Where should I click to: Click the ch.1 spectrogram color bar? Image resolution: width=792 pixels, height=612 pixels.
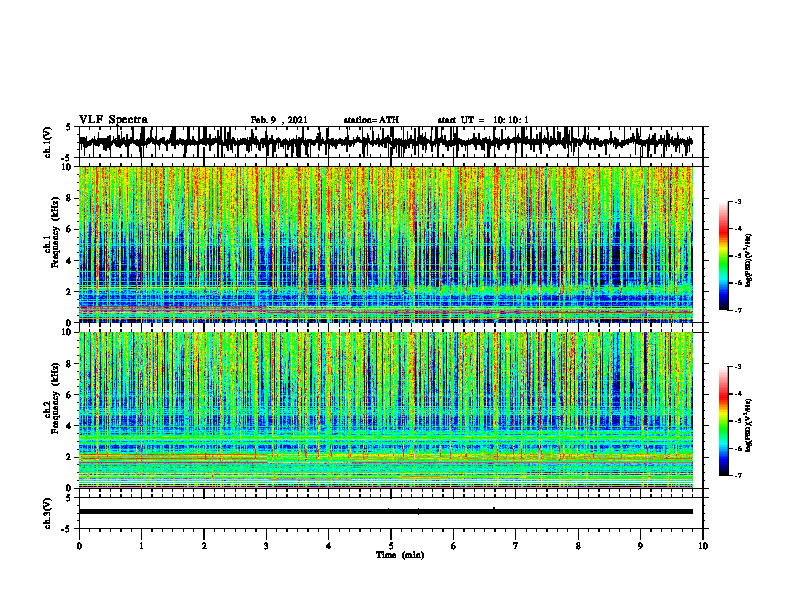723,256
